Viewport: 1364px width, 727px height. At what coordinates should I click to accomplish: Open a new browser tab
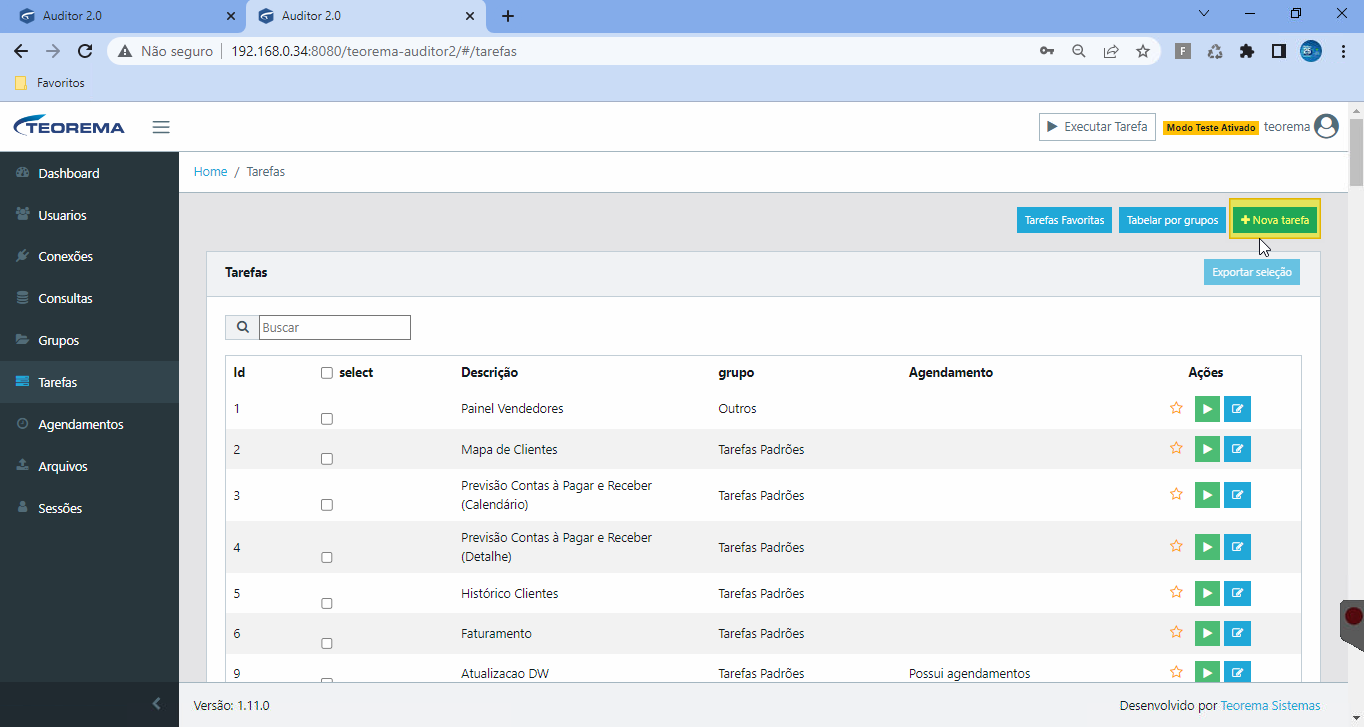pyautogui.click(x=508, y=16)
